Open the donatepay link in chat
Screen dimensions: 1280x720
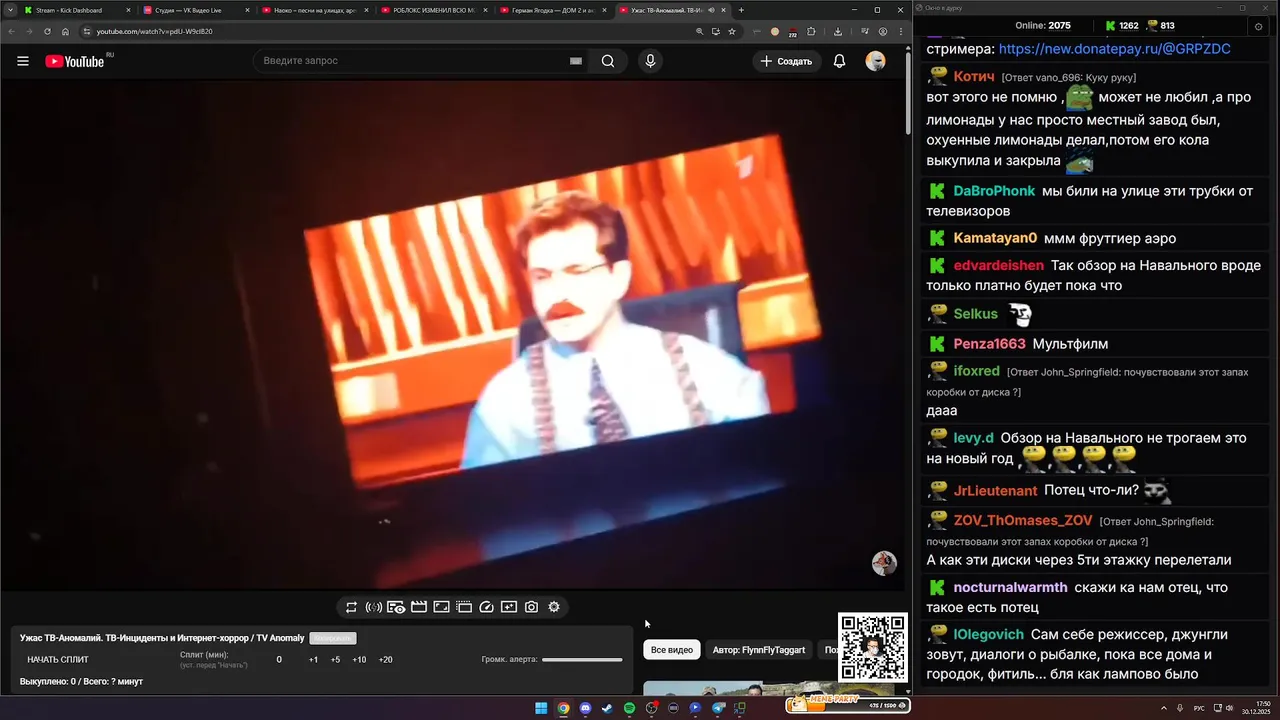pyautogui.click(x=1114, y=48)
